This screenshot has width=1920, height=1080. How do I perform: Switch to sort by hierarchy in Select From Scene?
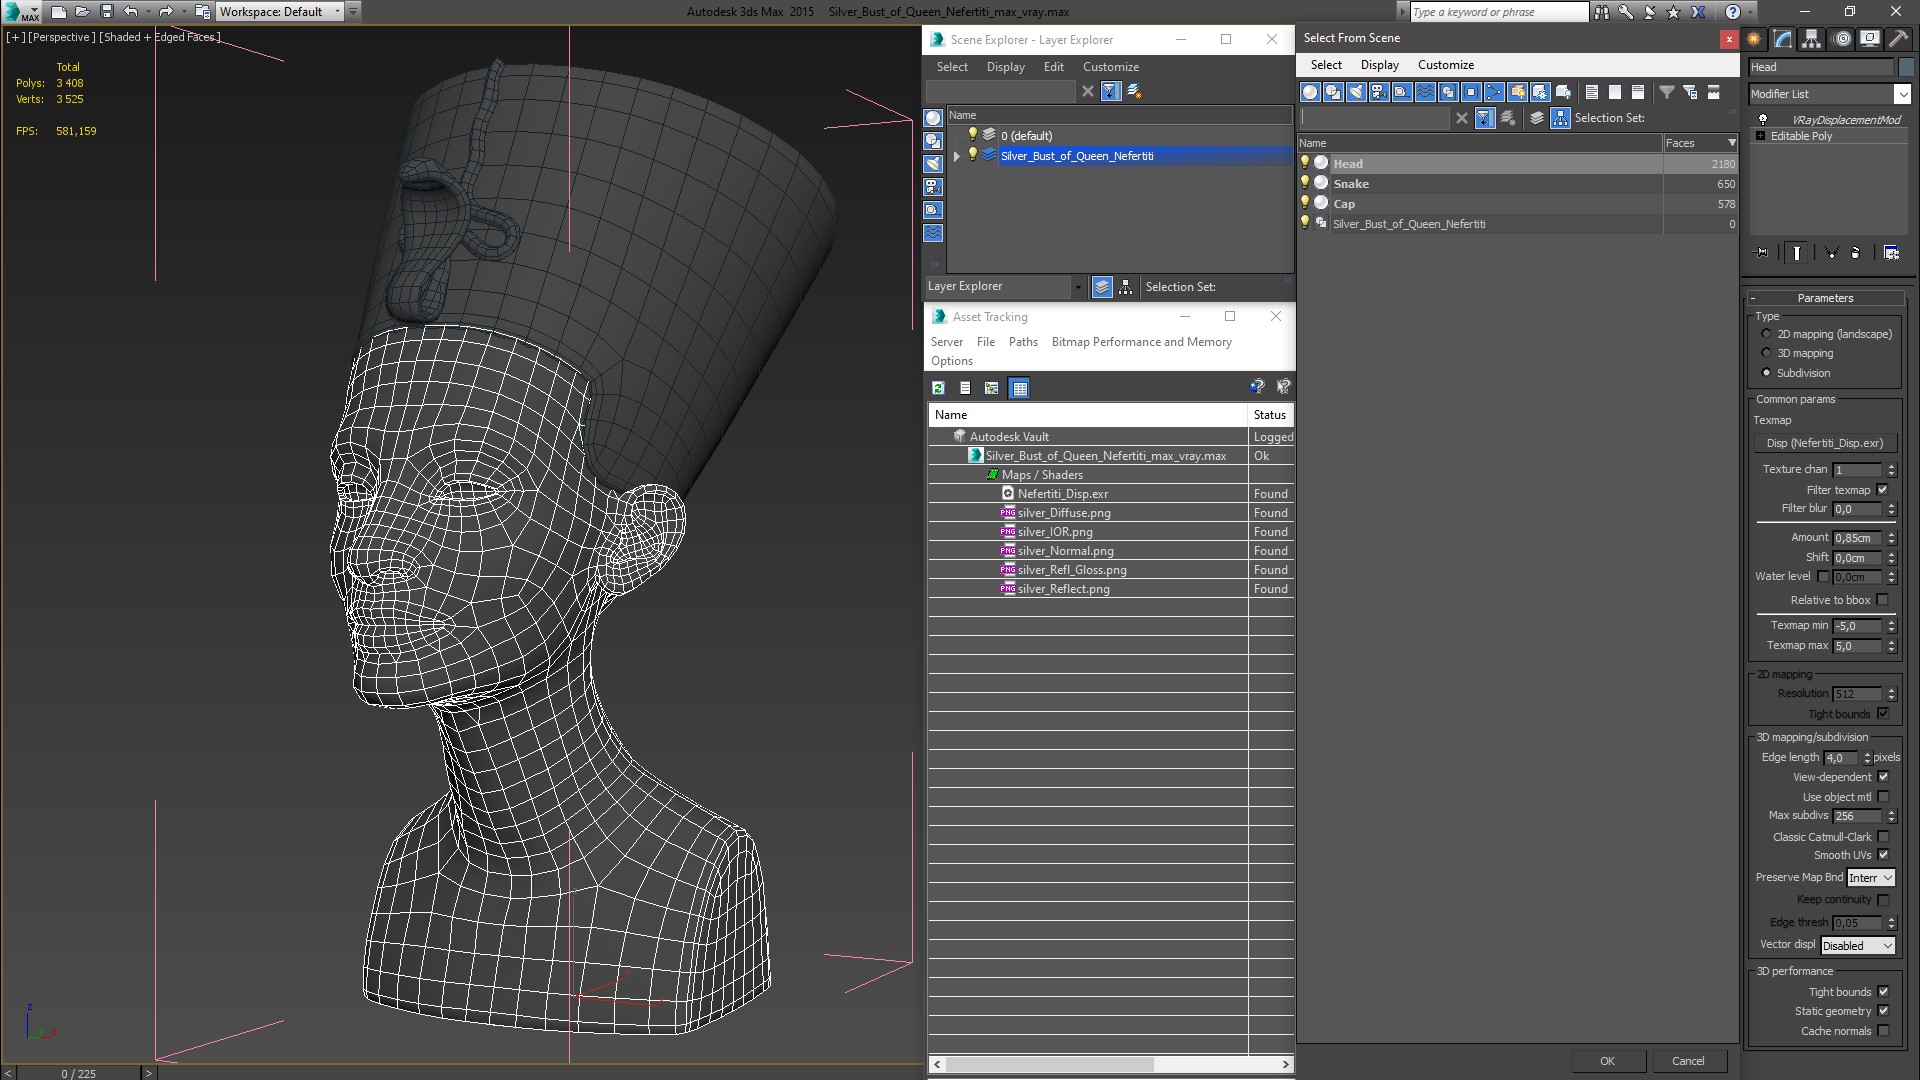pyautogui.click(x=1560, y=118)
